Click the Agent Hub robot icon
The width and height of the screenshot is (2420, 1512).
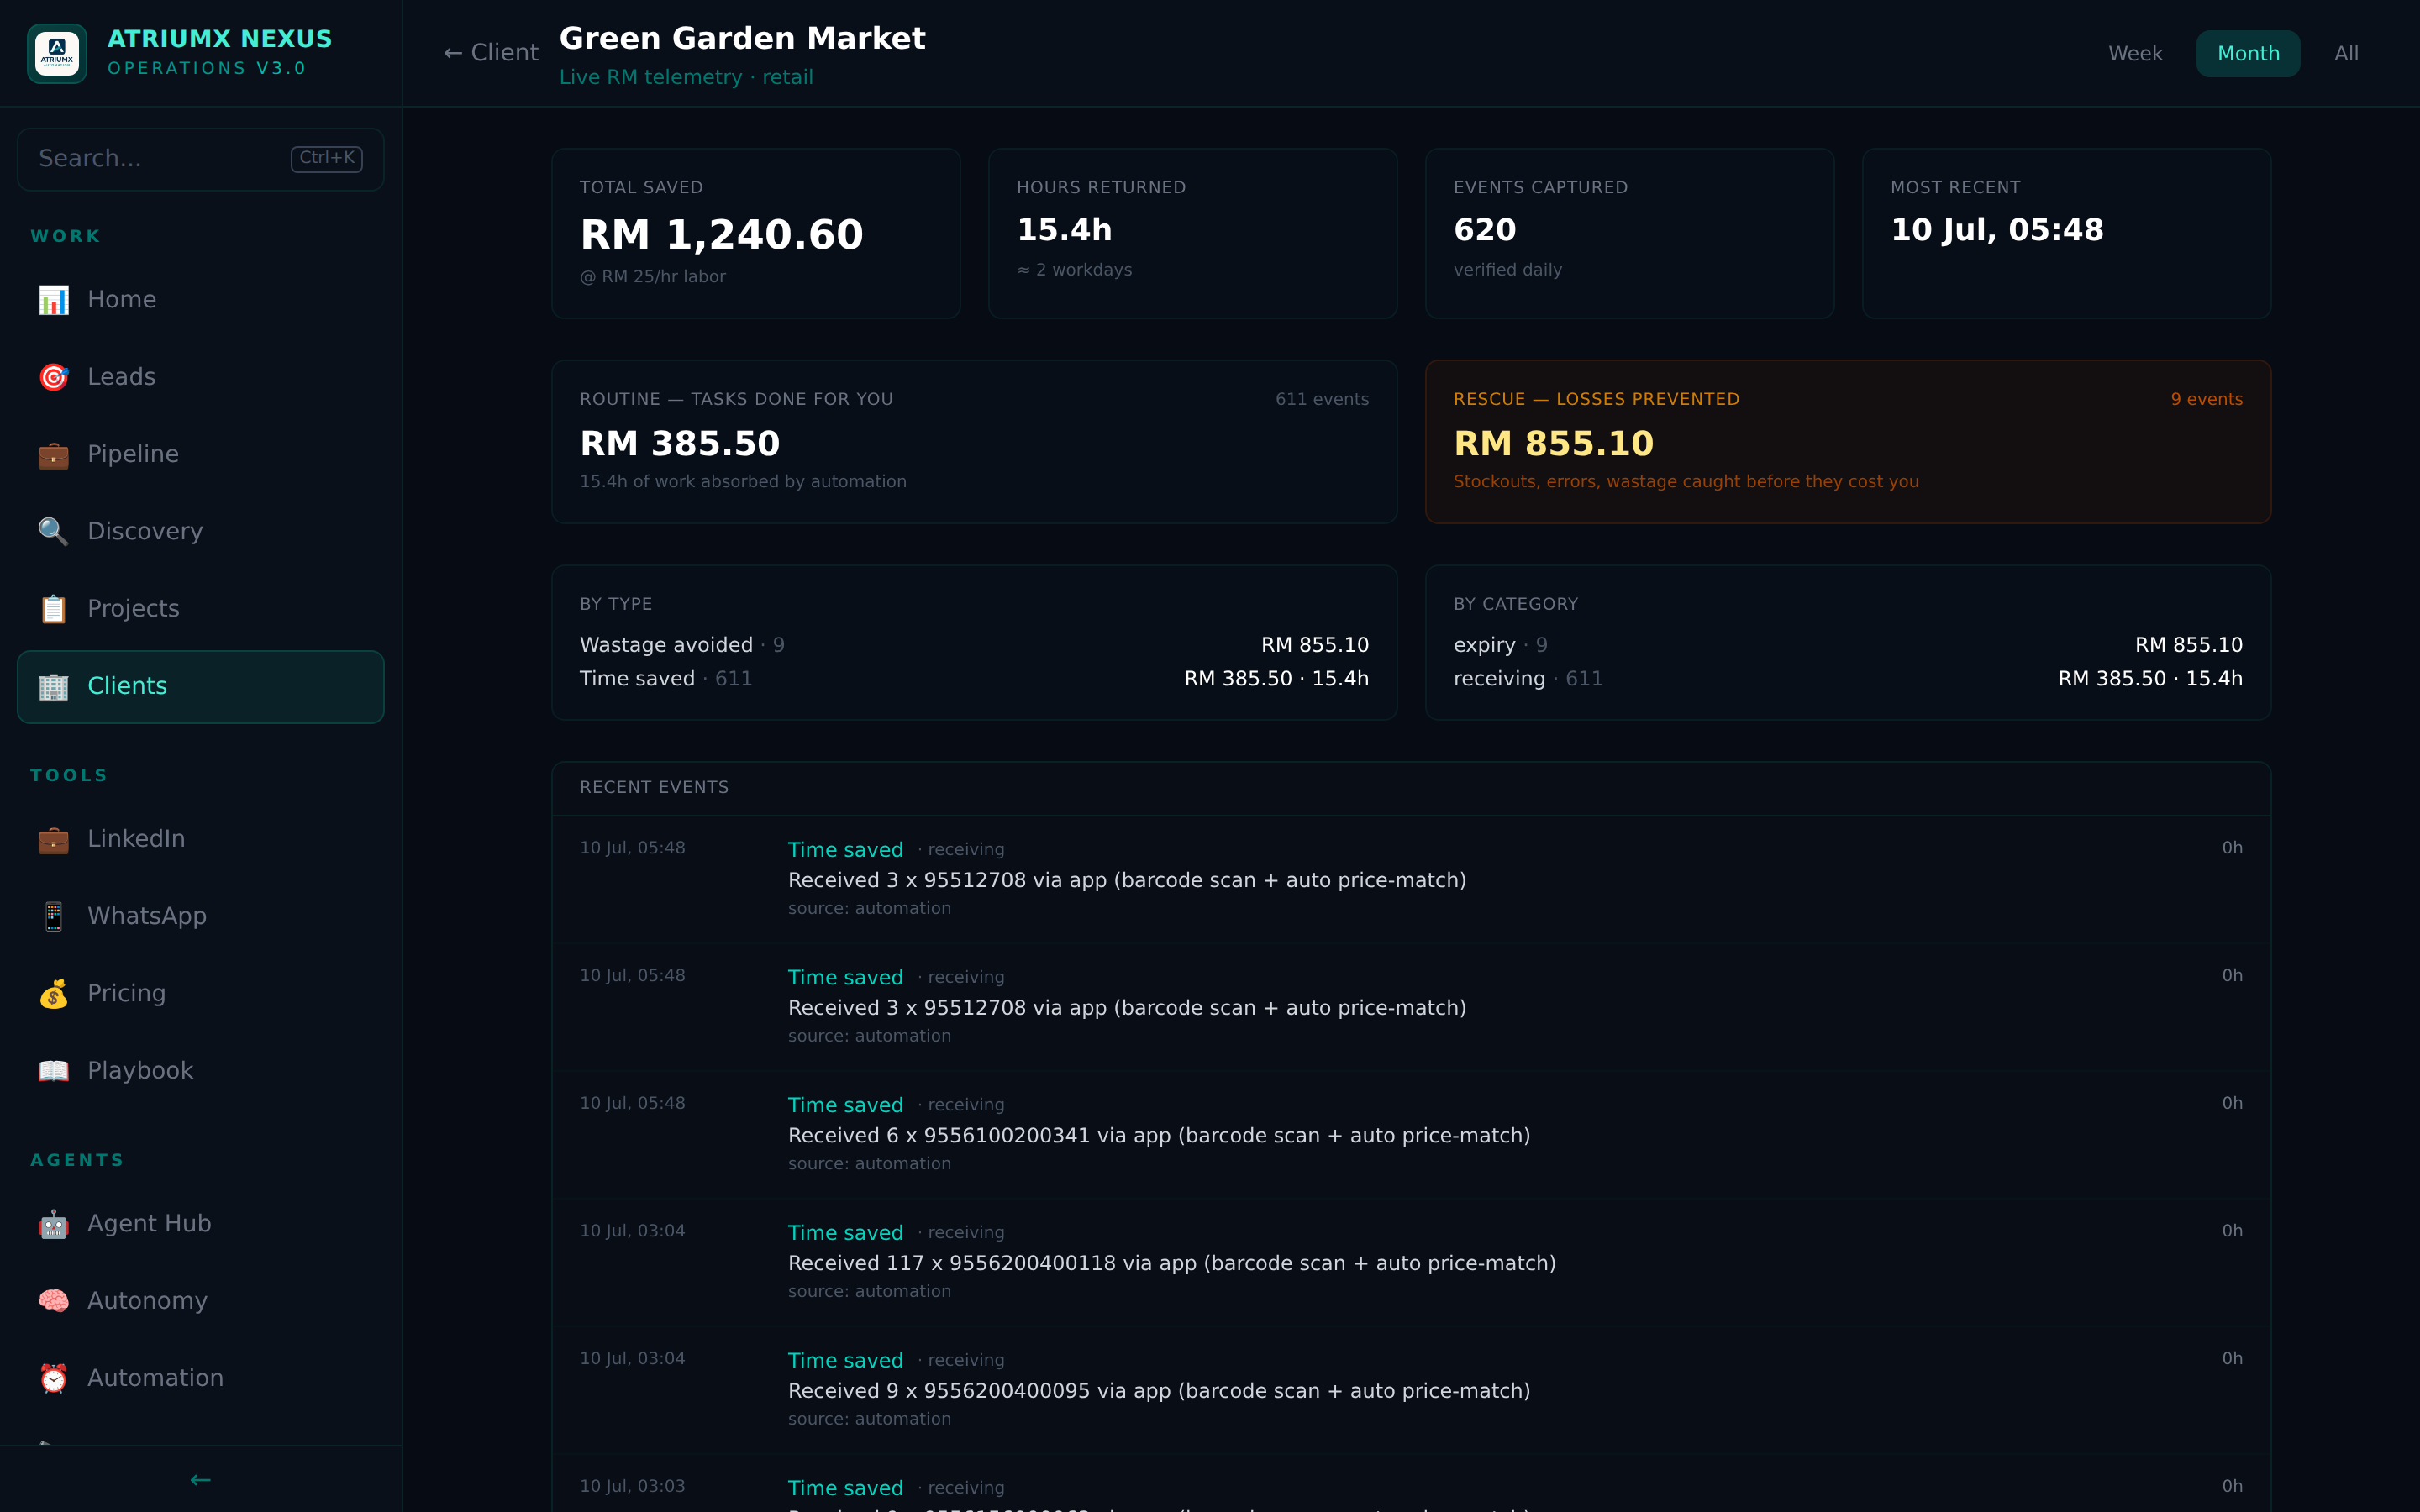pyautogui.click(x=53, y=1224)
